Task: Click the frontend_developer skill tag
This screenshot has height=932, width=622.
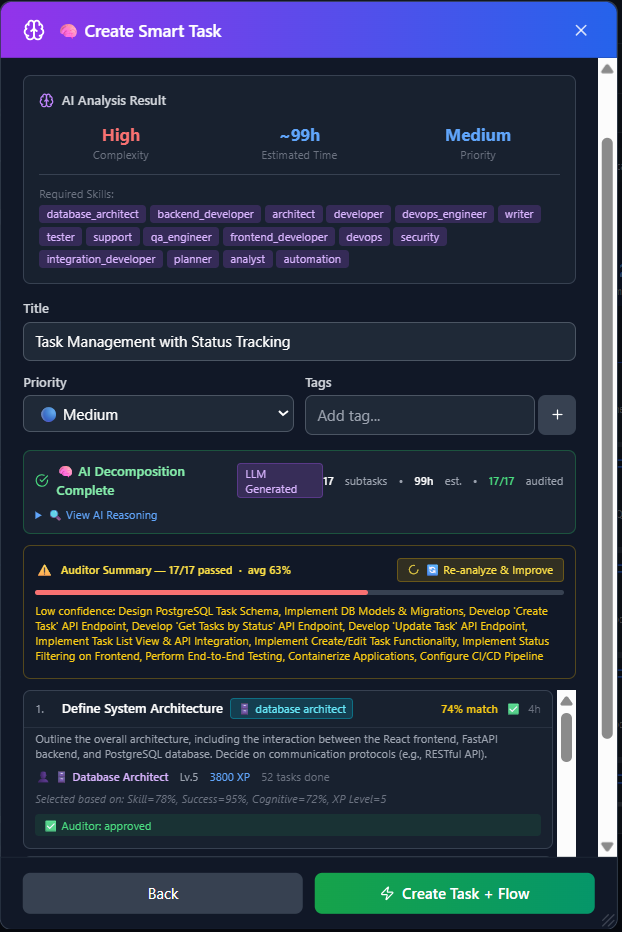Action: pos(279,237)
